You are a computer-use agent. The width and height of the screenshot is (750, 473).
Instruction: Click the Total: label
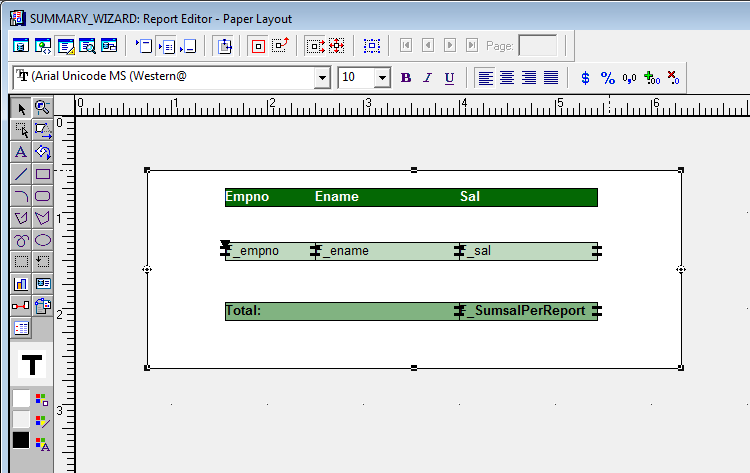click(244, 311)
